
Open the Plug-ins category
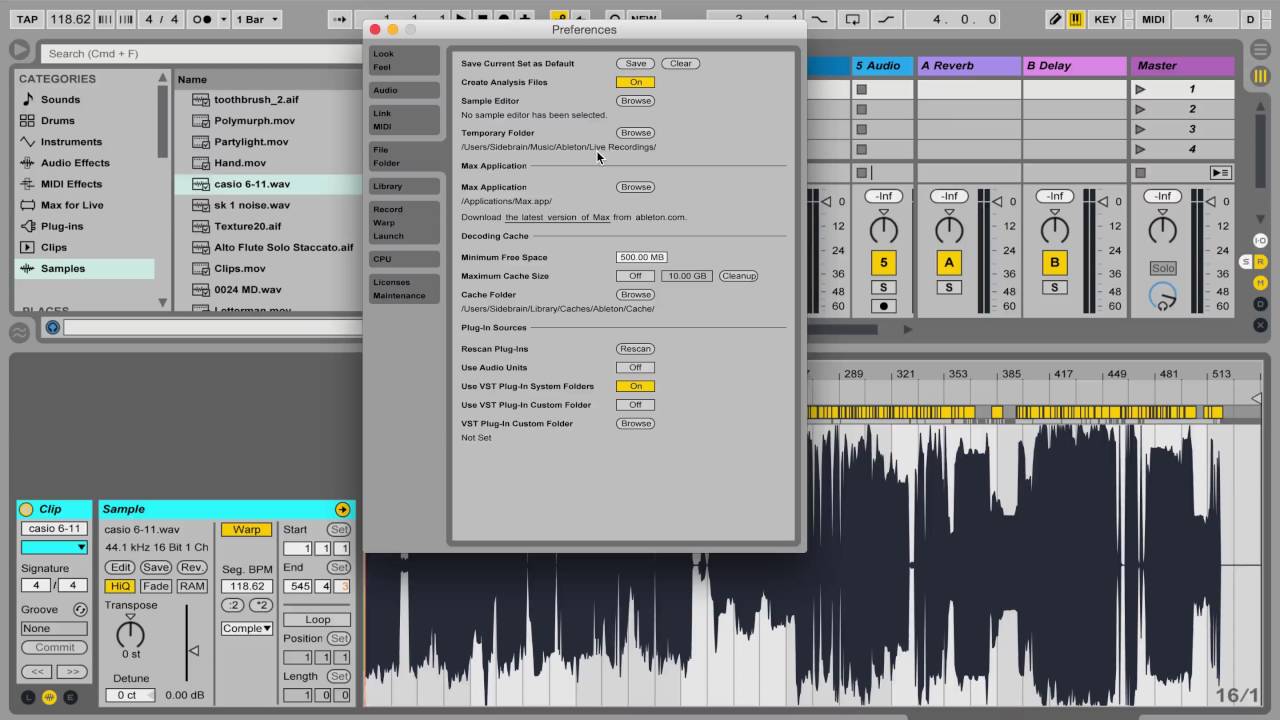click(62, 226)
